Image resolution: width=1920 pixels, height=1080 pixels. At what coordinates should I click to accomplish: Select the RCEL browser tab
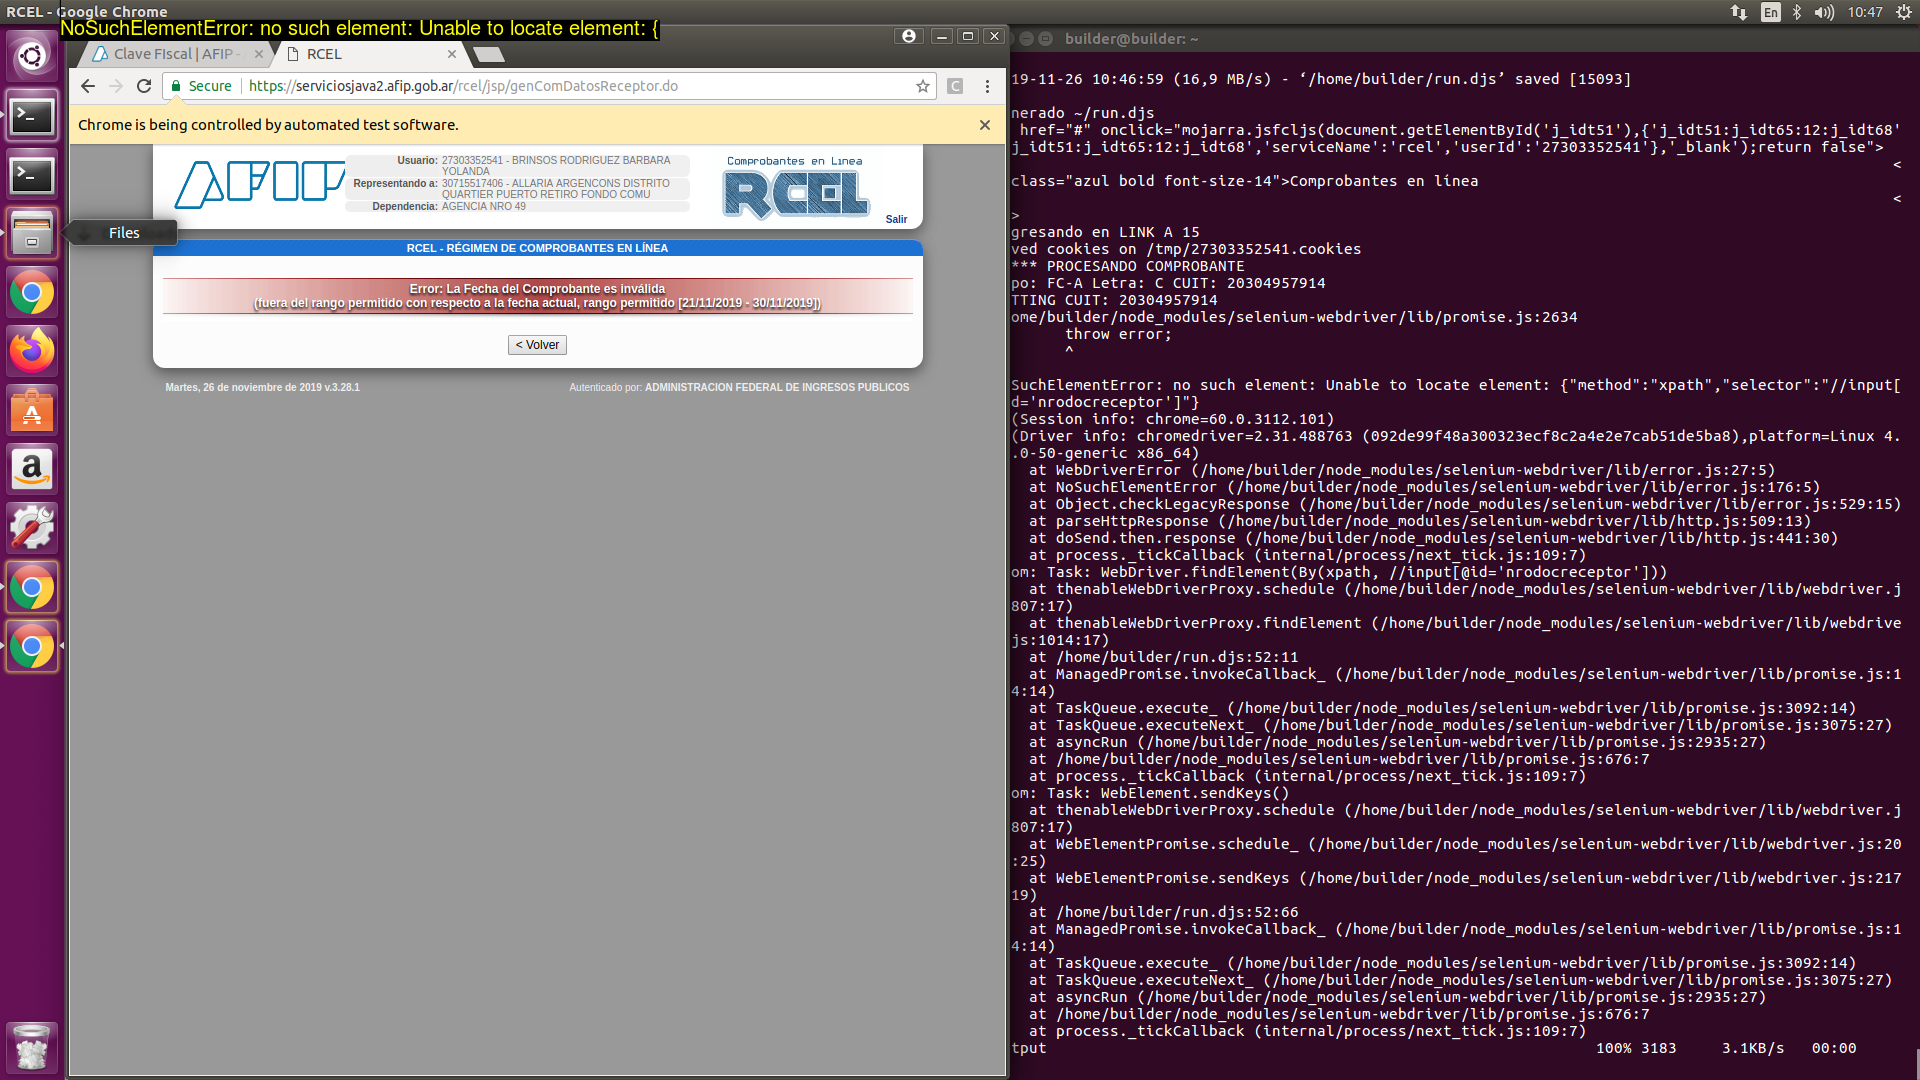(x=364, y=54)
